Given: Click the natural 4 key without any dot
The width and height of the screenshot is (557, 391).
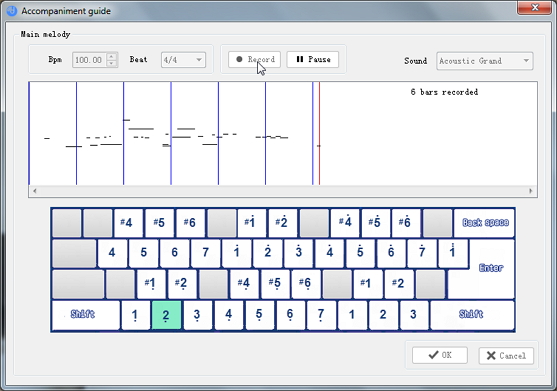Looking at the screenshot, I should tap(112, 254).
